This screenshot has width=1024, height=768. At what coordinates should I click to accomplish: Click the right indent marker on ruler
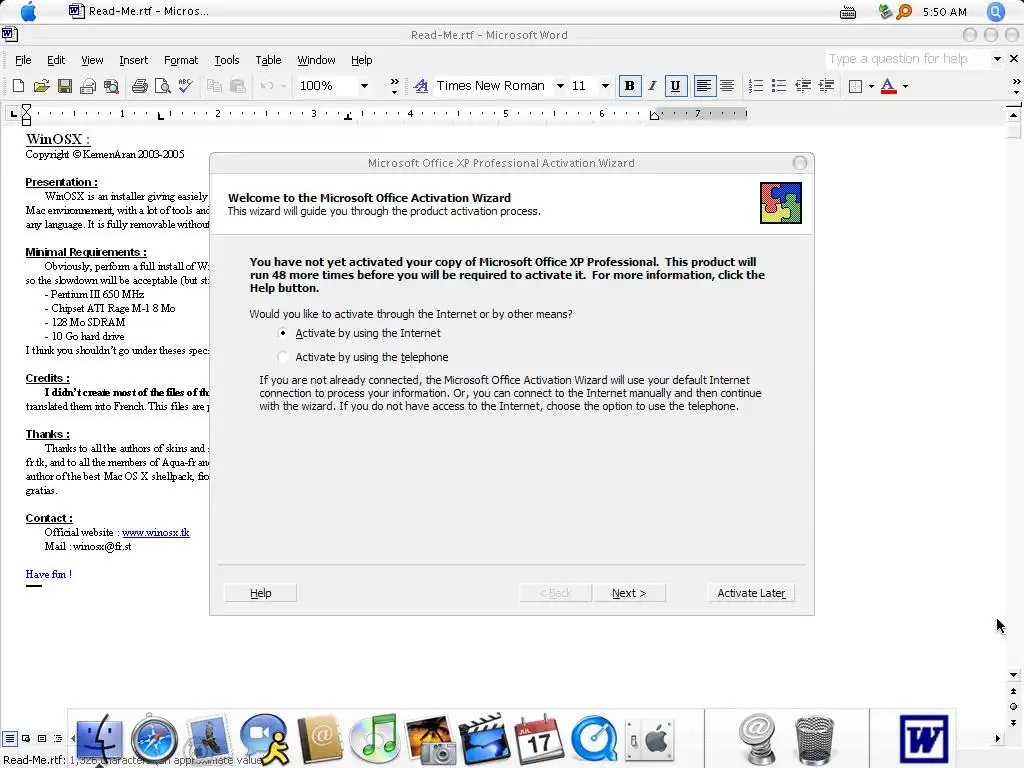[x=654, y=116]
